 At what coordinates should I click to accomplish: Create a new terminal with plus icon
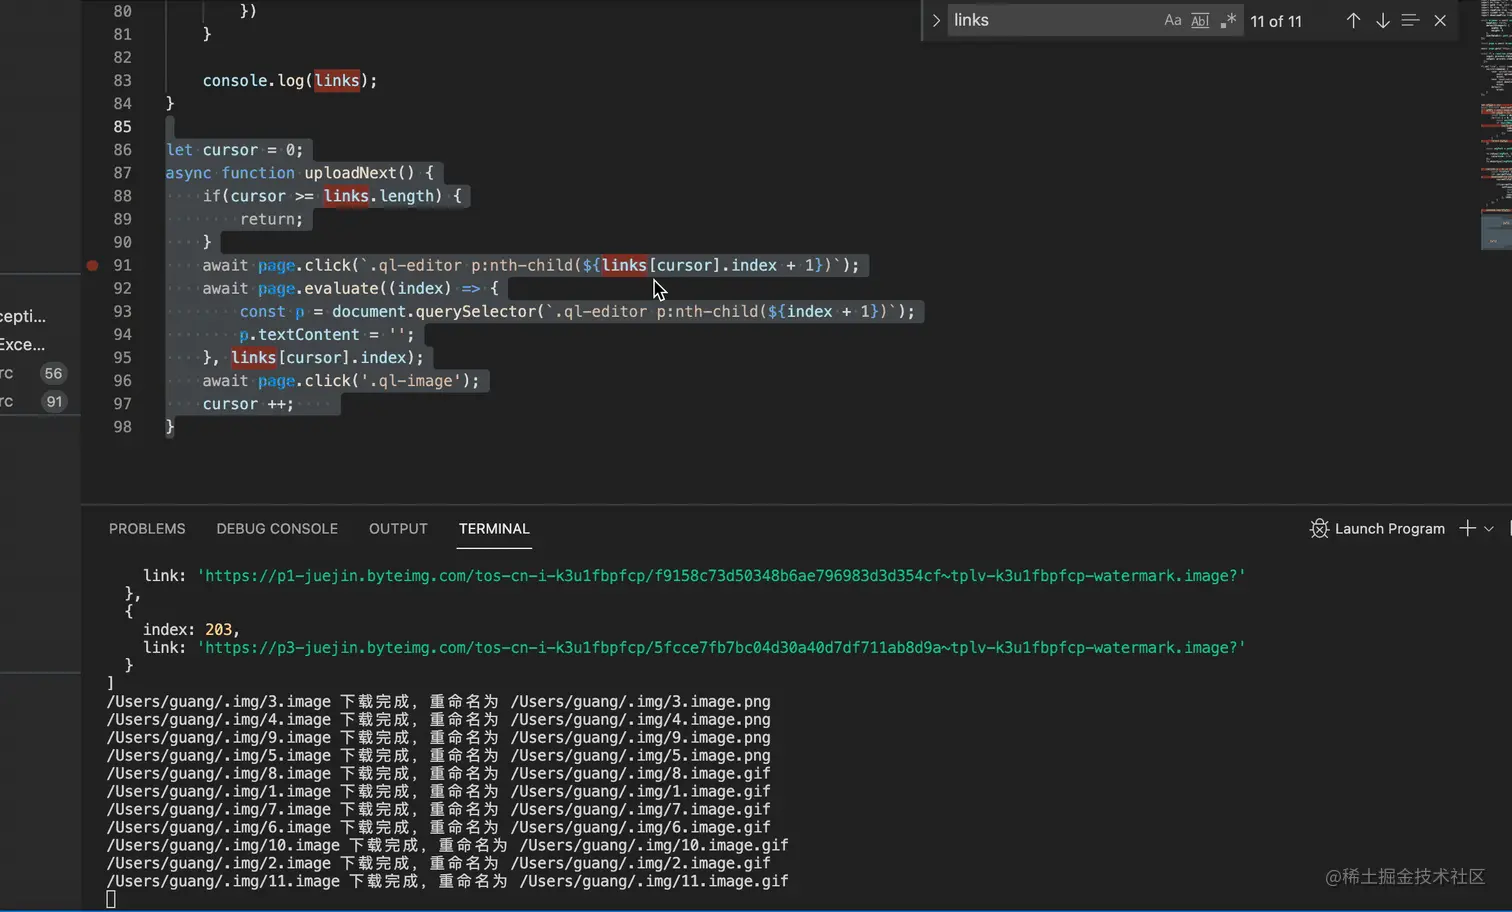1467,528
